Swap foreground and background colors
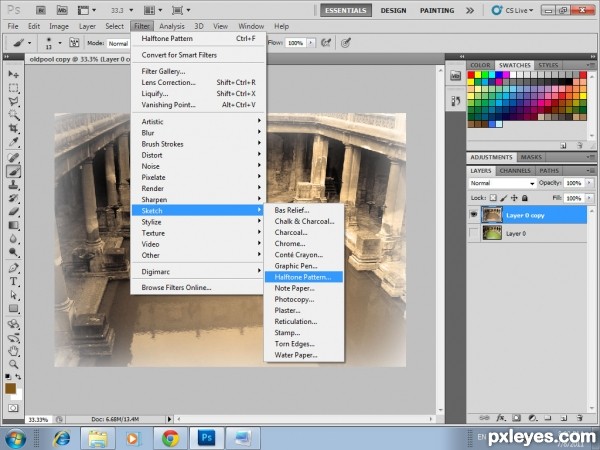The height and width of the screenshot is (450, 600). 18,377
